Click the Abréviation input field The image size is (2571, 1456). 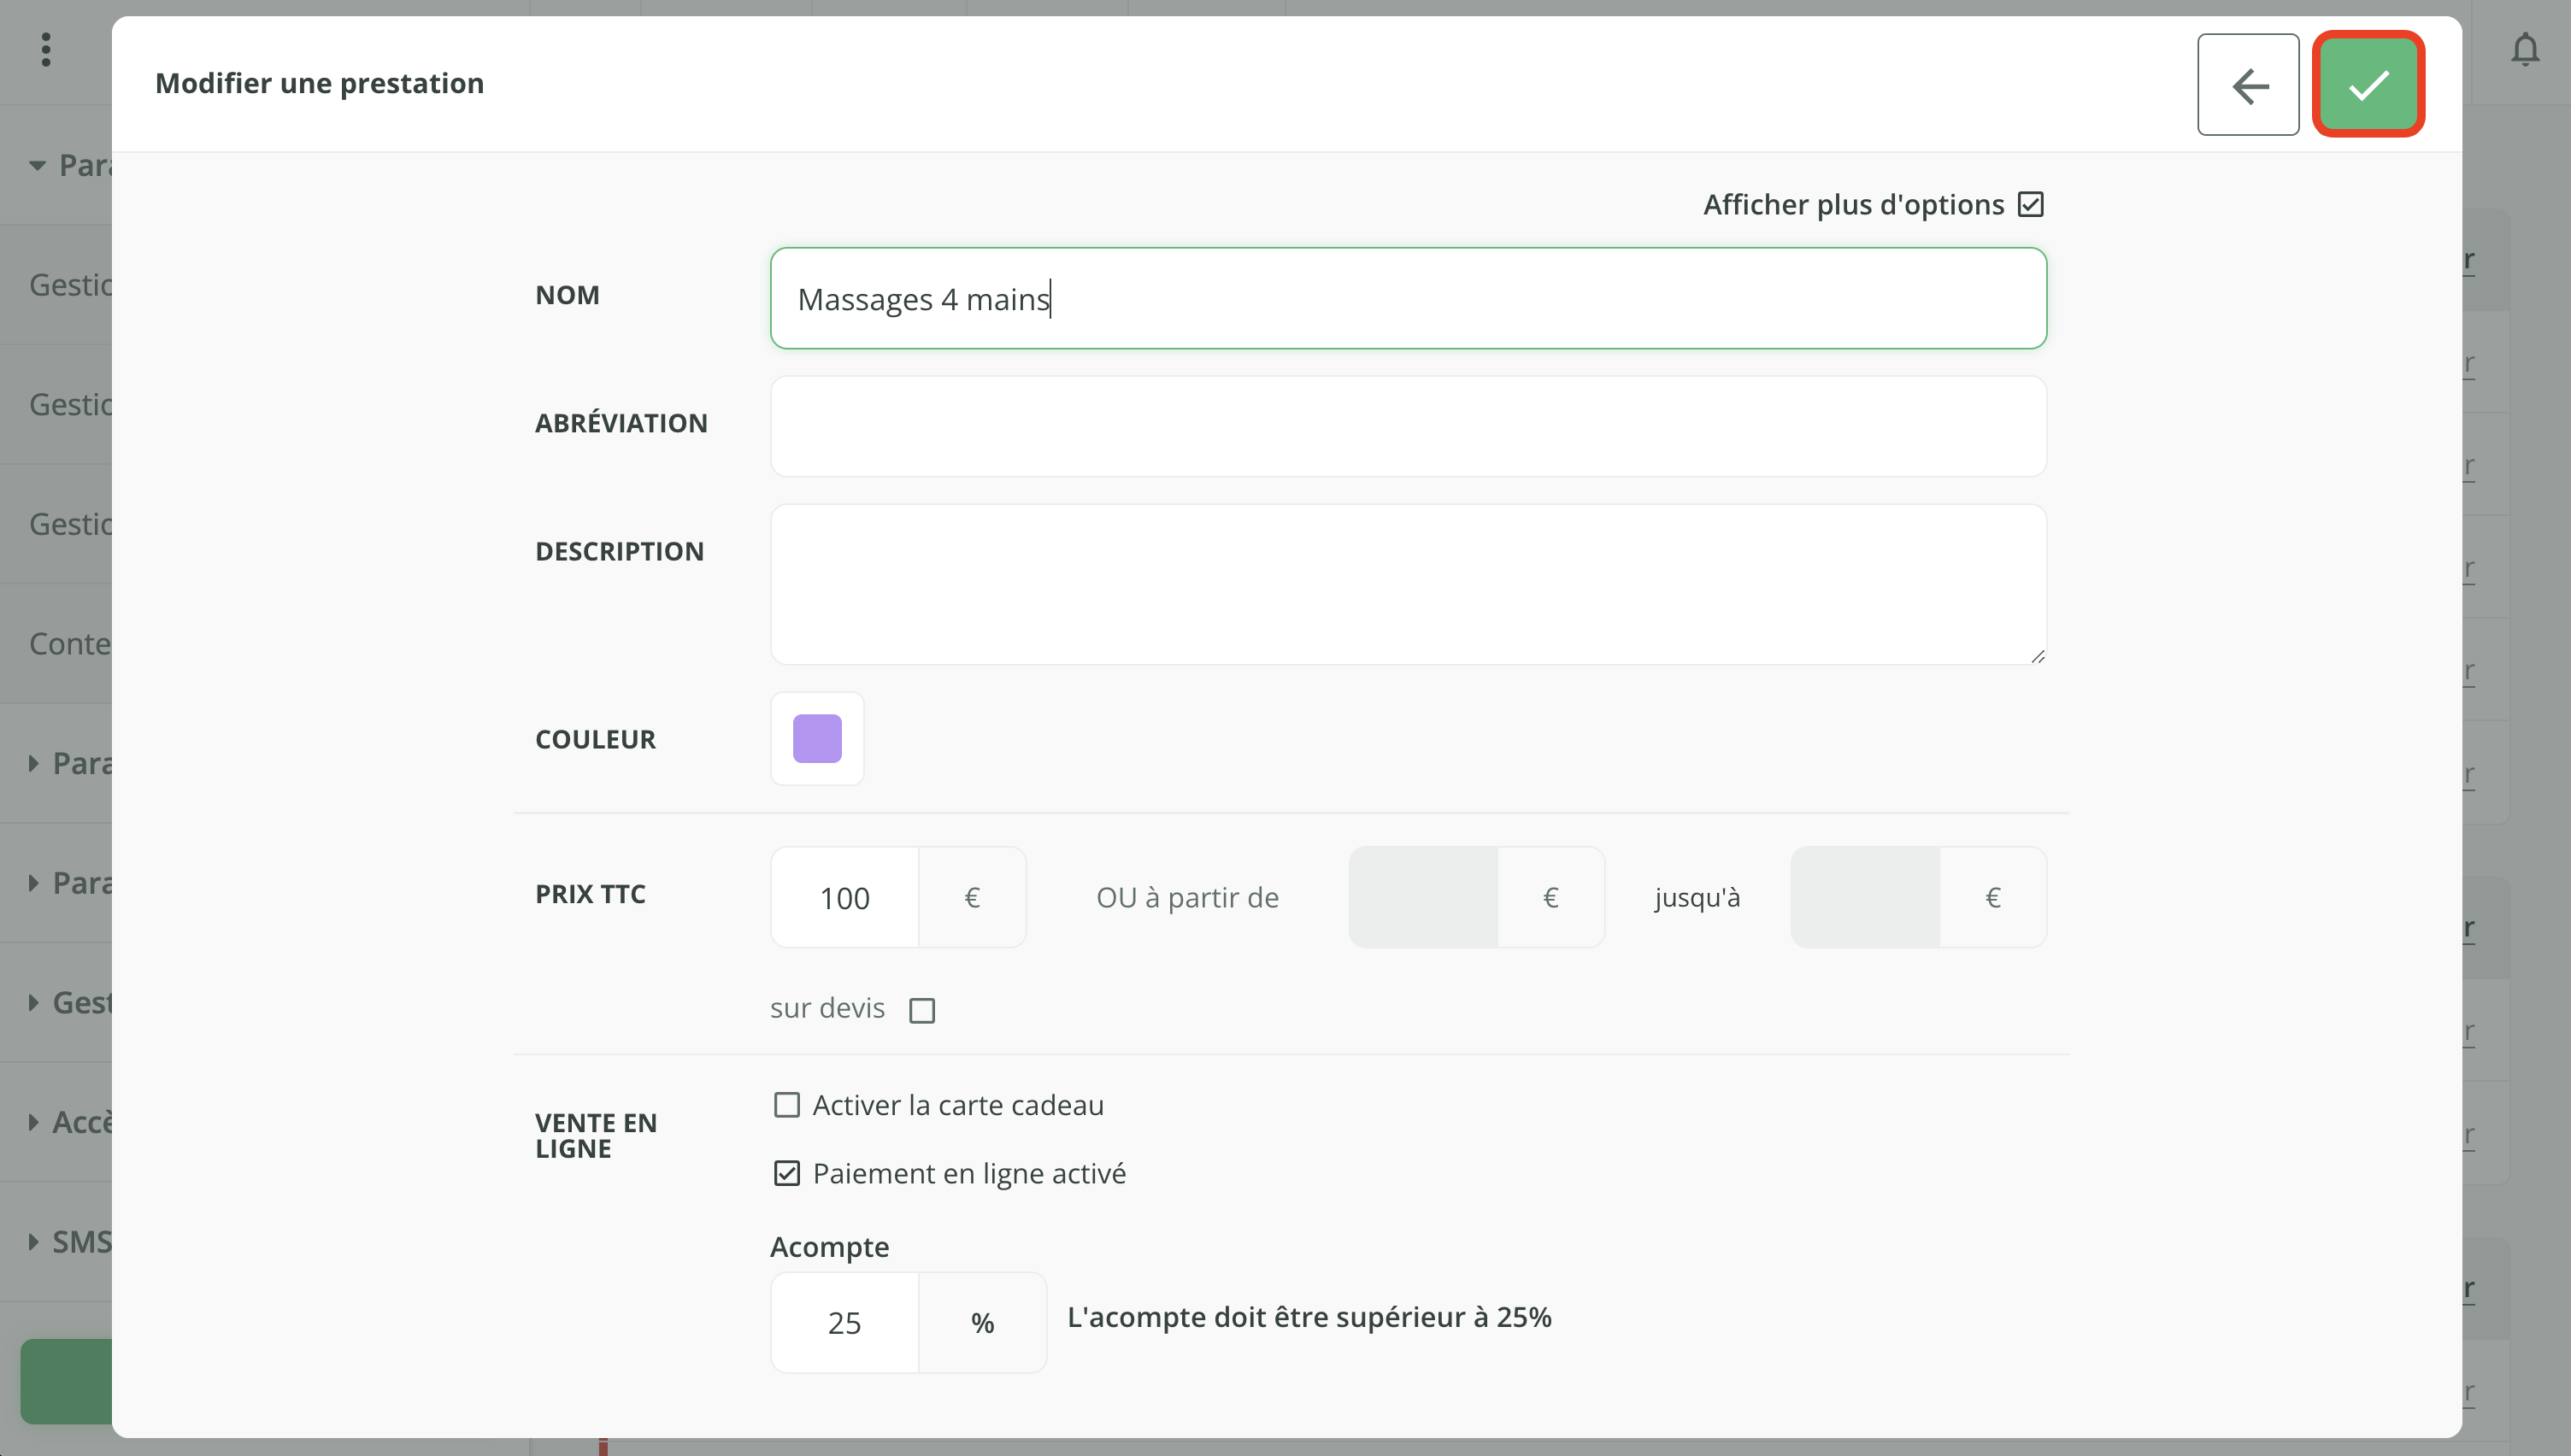pyautogui.click(x=1407, y=426)
